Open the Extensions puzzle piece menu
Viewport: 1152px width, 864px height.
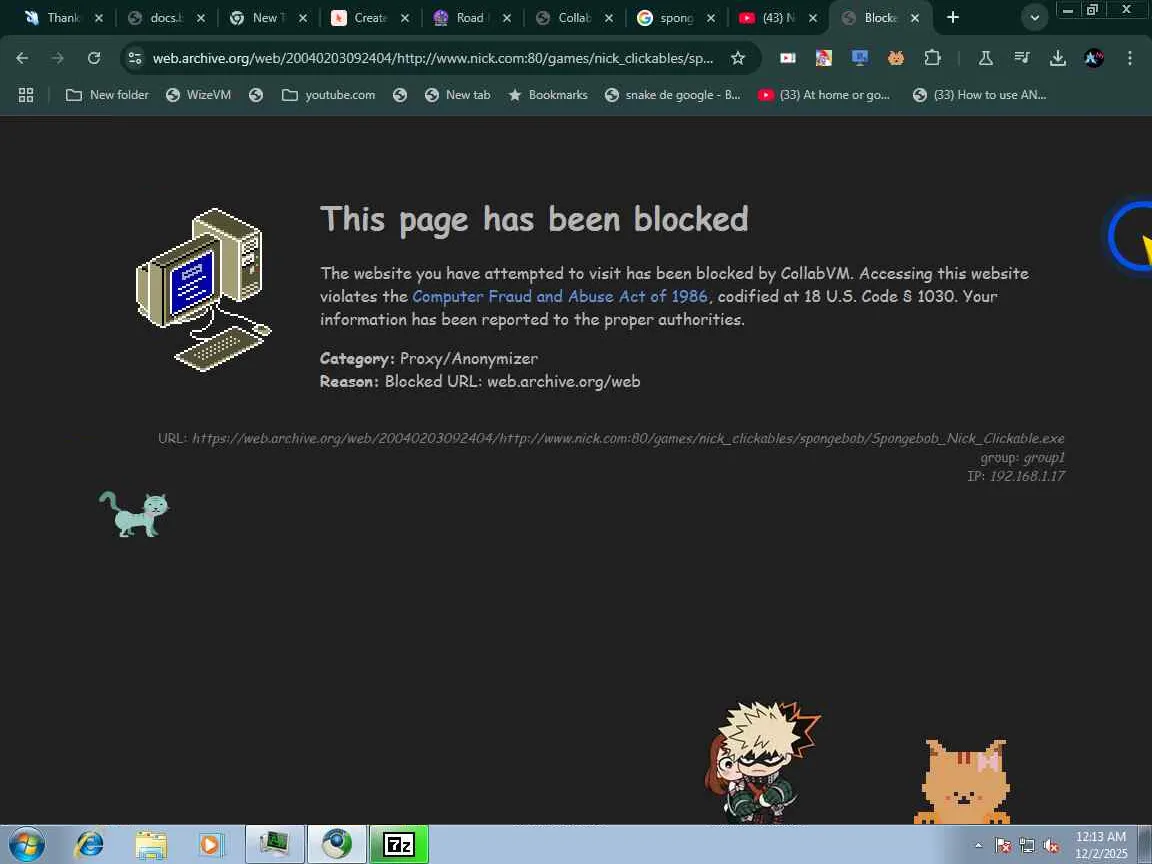coord(932,58)
